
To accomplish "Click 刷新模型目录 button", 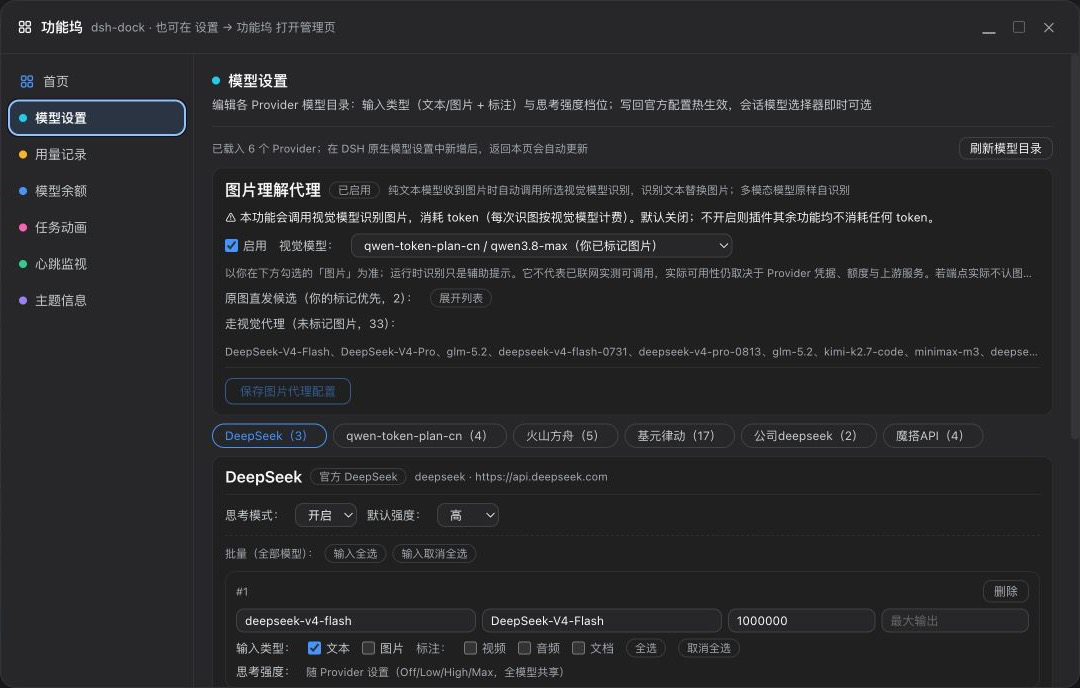I will (1006, 148).
